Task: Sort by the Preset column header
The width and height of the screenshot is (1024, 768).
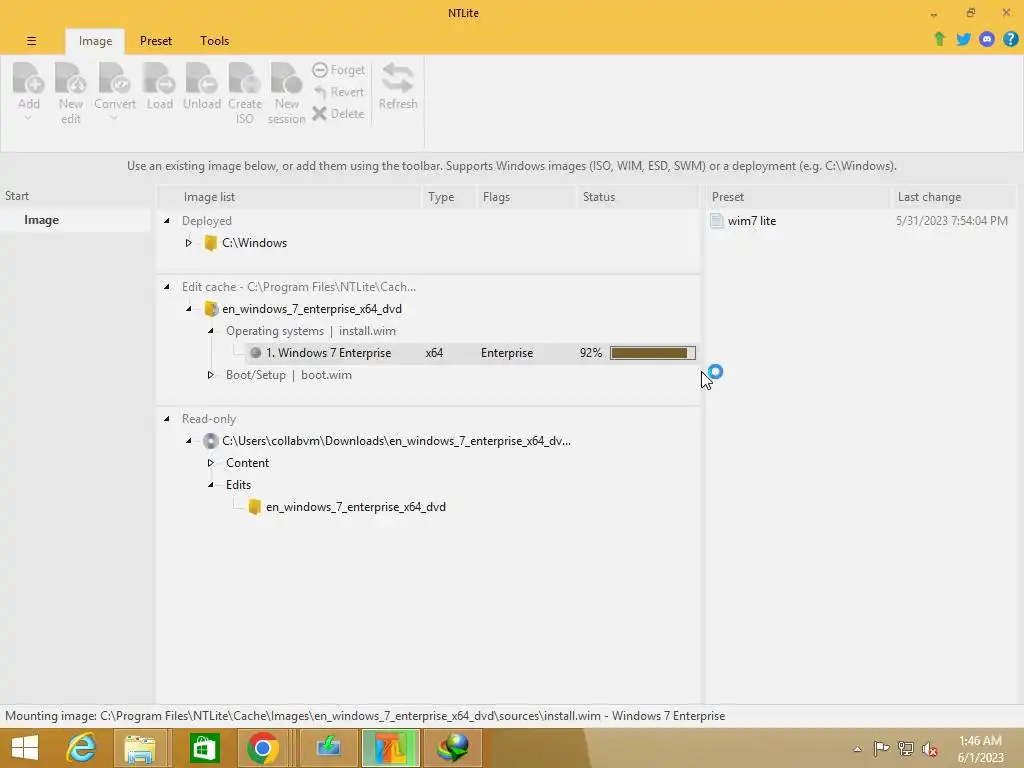Action: coord(797,197)
